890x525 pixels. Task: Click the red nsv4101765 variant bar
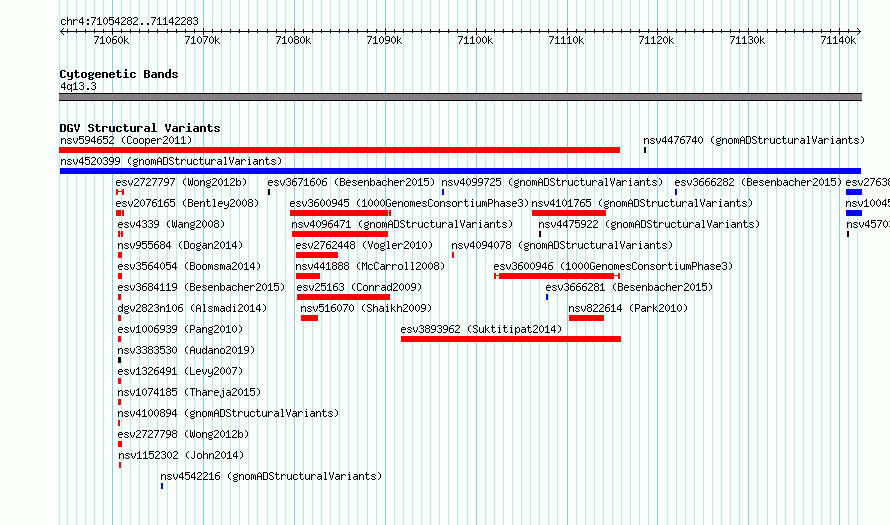coord(569,213)
